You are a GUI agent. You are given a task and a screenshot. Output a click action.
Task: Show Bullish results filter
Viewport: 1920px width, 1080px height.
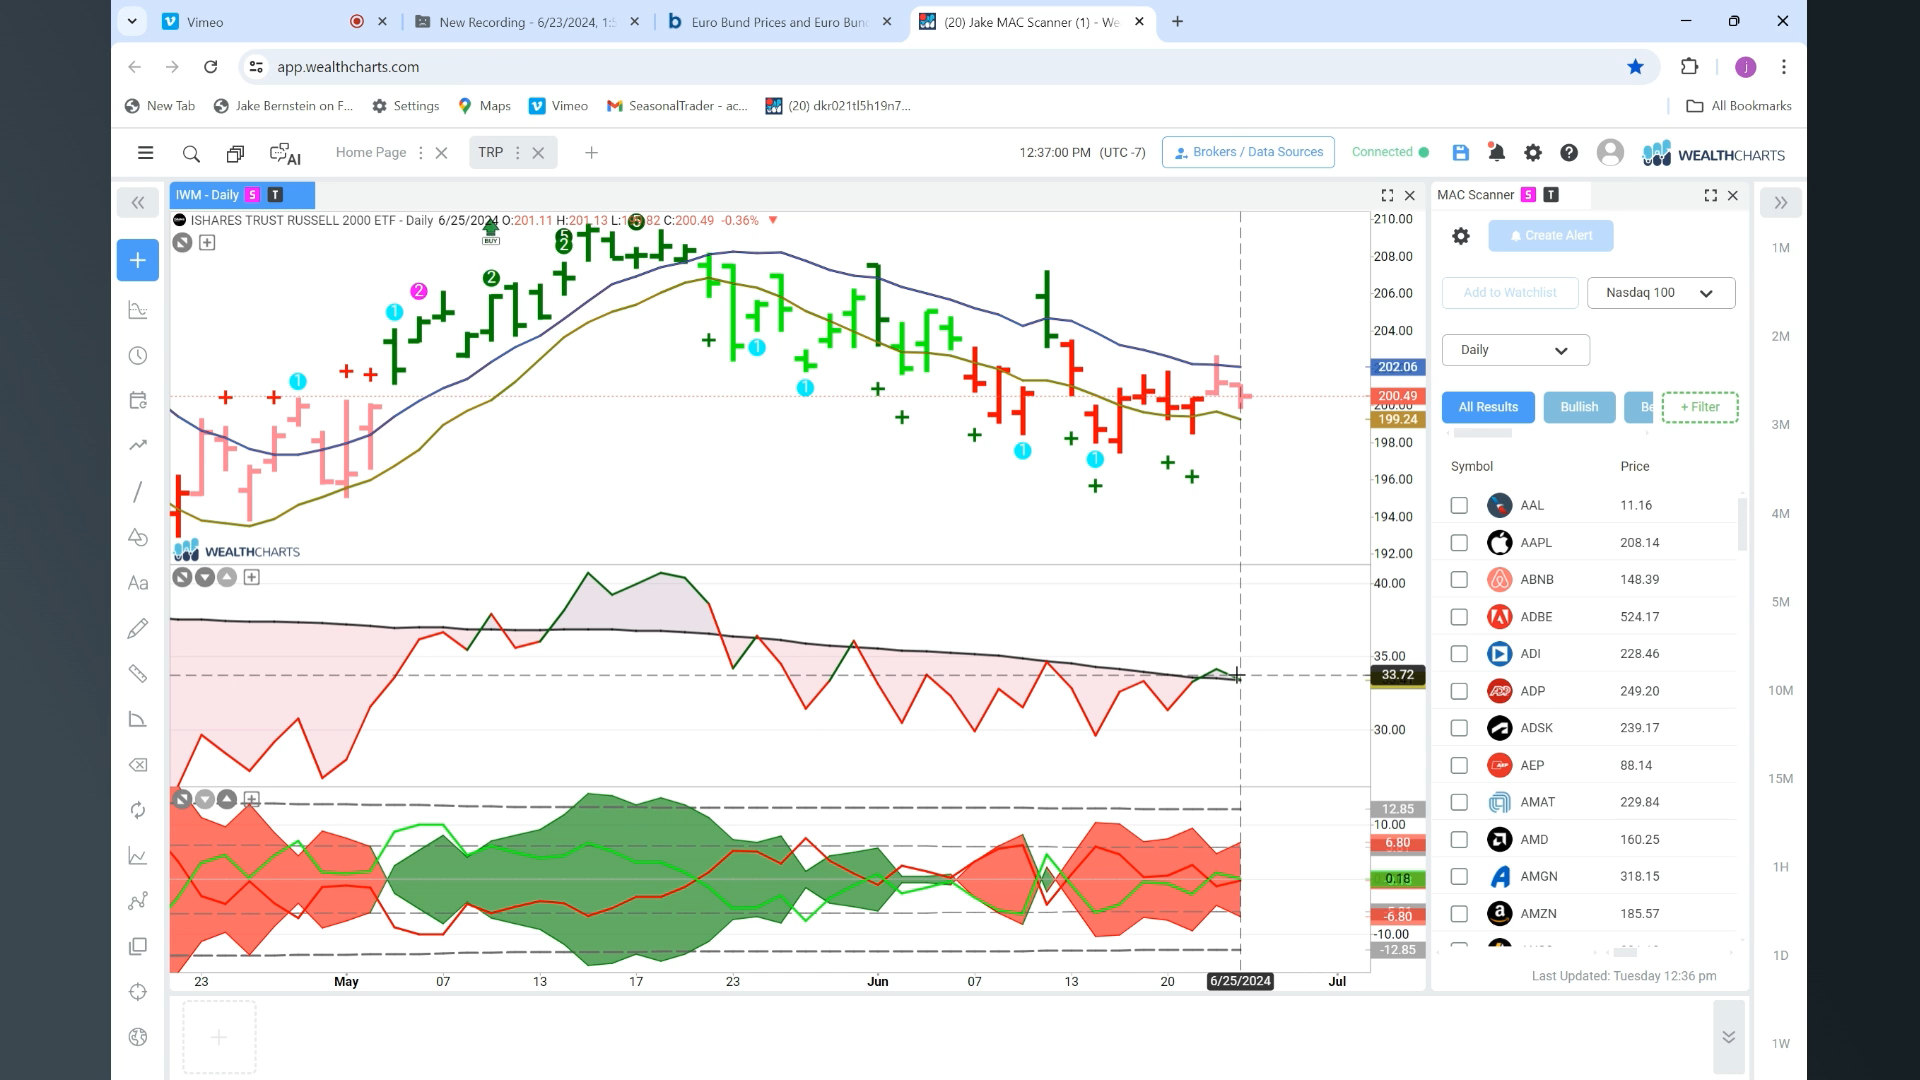click(1579, 407)
